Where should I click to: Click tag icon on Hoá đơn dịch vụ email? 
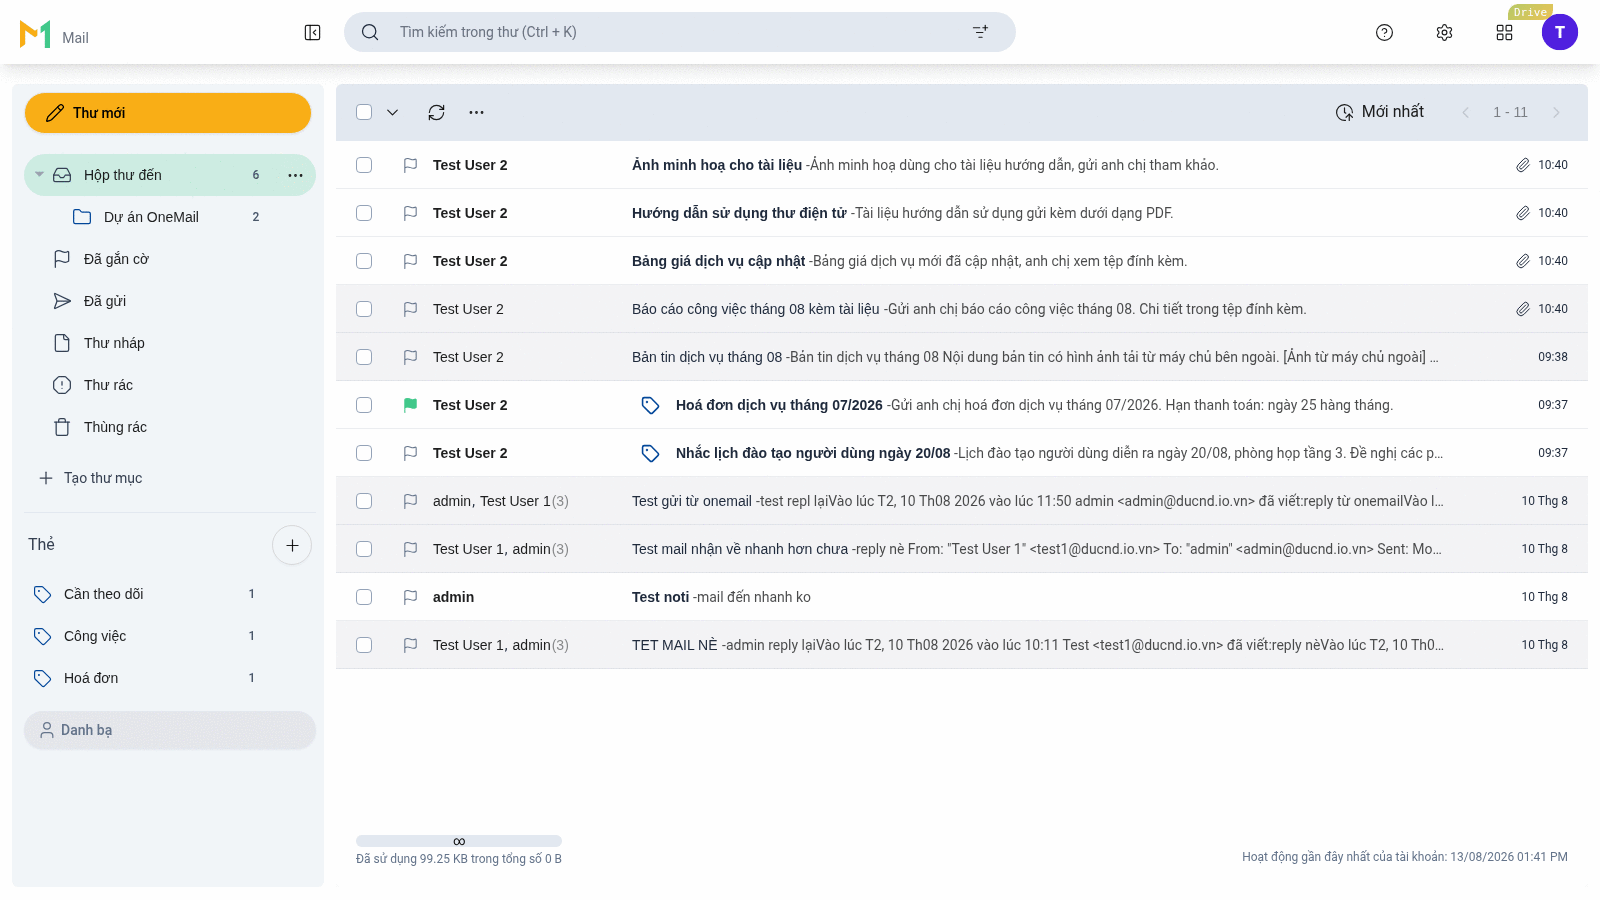pyautogui.click(x=650, y=405)
